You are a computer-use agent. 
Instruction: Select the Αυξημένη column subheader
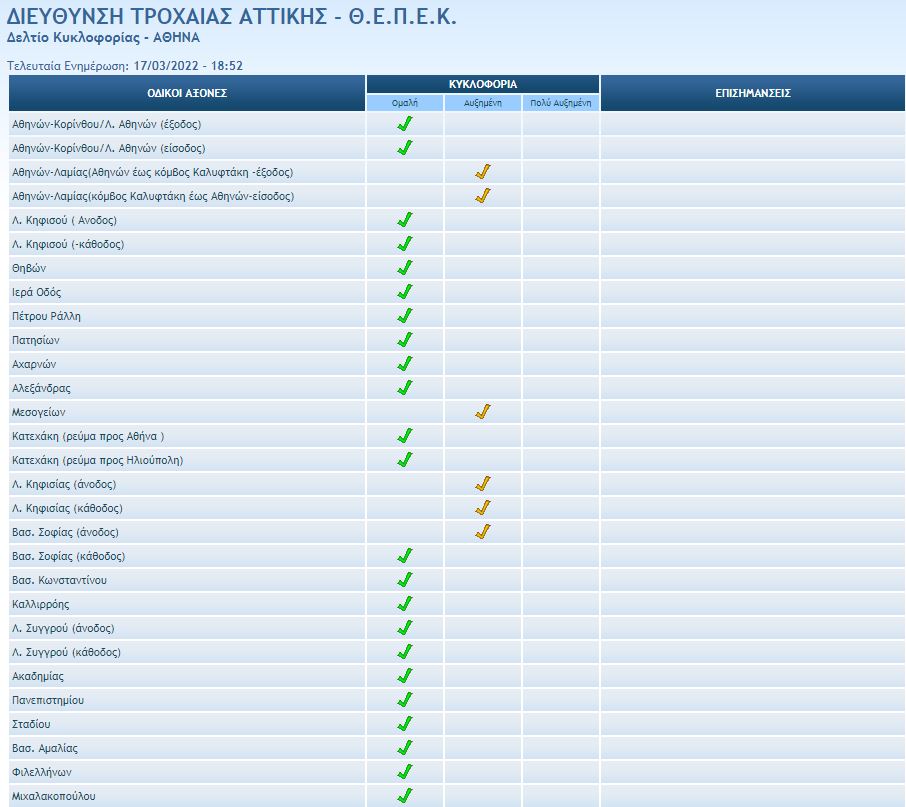click(x=483, y=103)
